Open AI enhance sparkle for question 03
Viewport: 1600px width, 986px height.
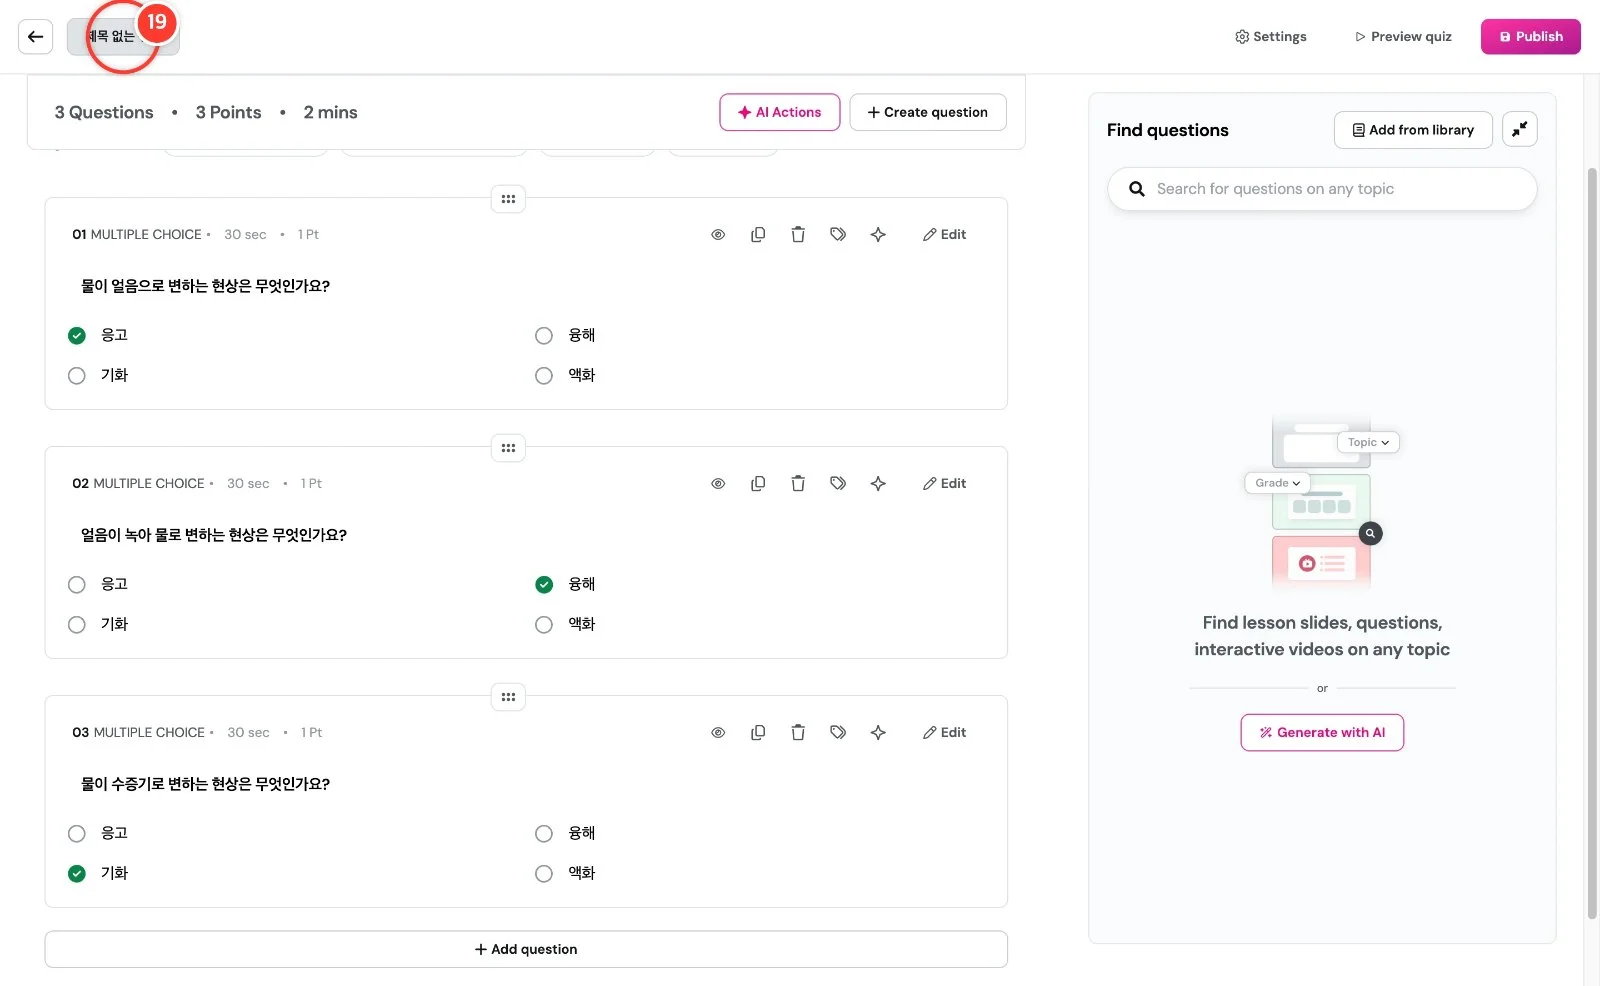[878, 733]
